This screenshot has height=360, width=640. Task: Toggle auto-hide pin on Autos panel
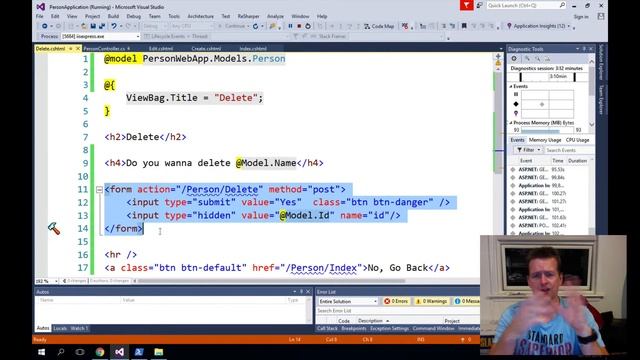click(x=301, y=291)
